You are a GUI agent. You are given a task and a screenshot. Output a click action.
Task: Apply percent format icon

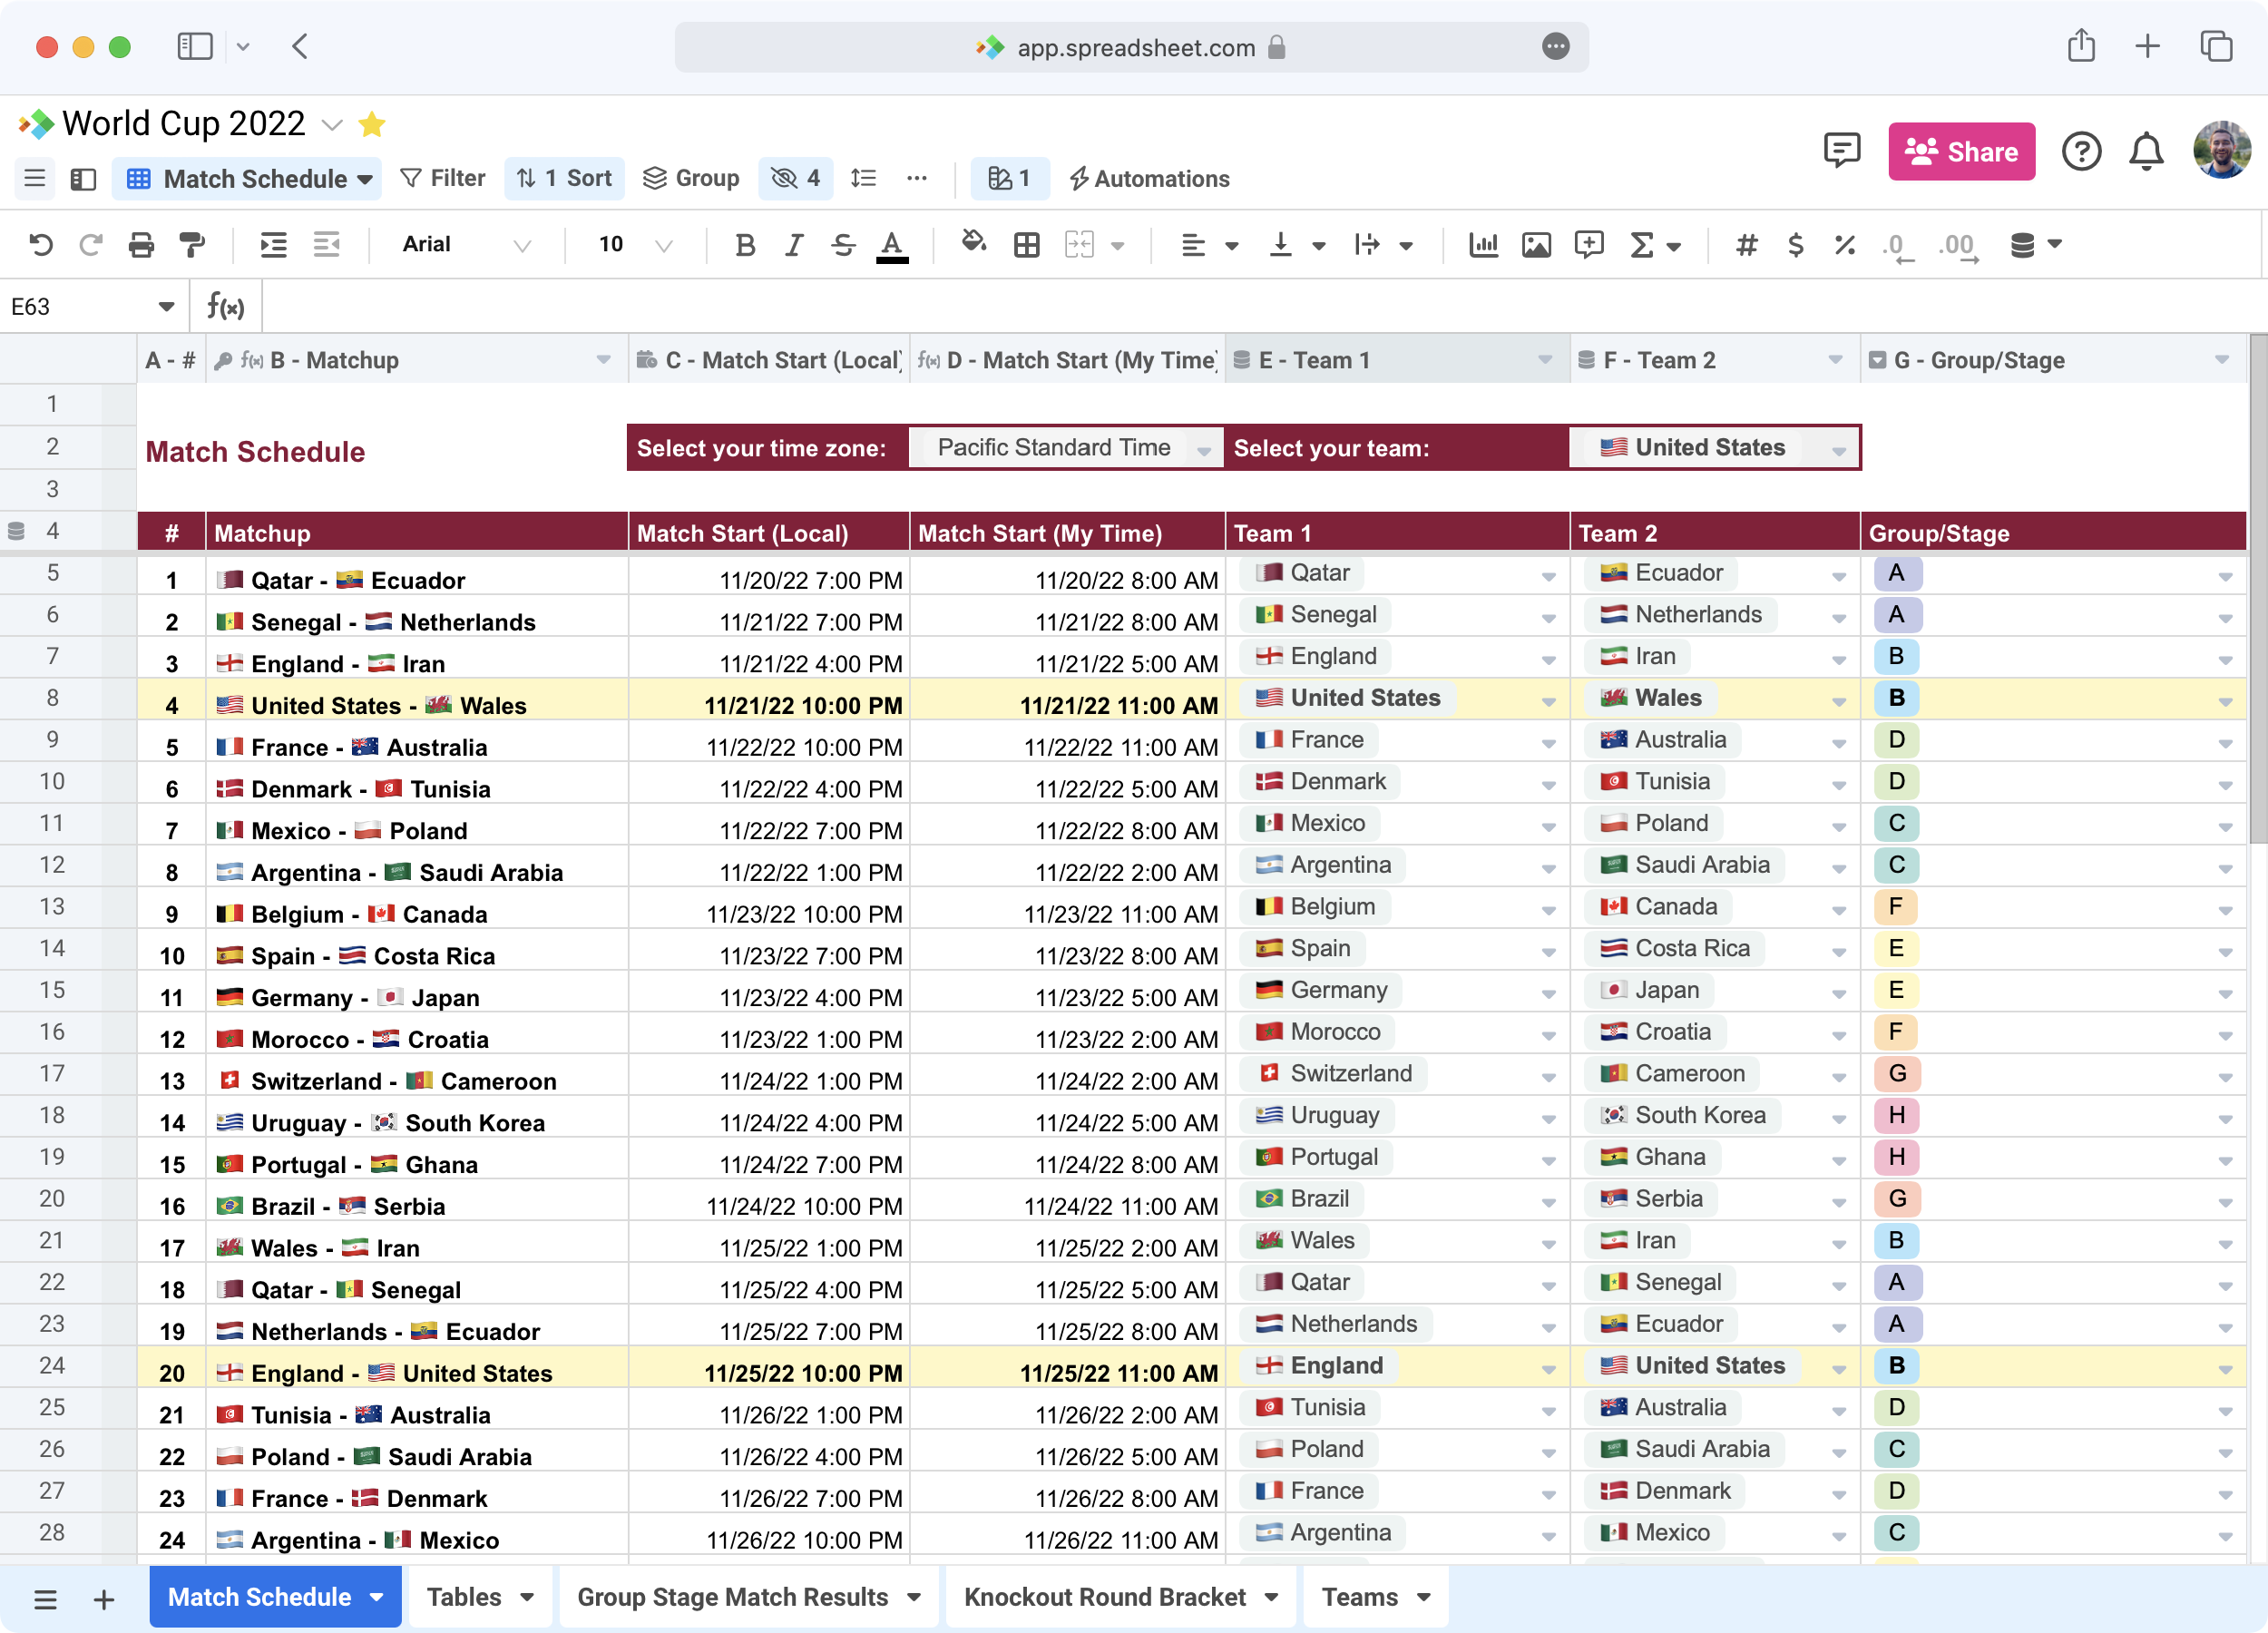pyautogui.click(x=1845, y=244)
